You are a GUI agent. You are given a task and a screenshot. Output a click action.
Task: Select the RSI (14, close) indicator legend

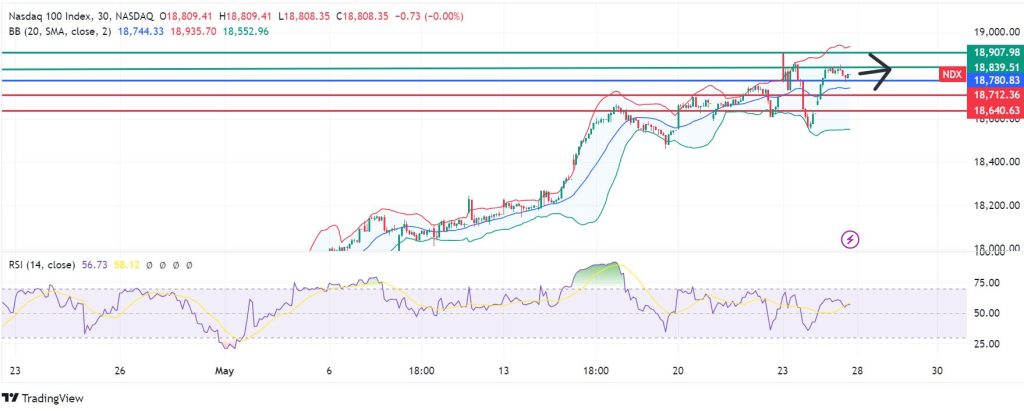click(42, 265)
